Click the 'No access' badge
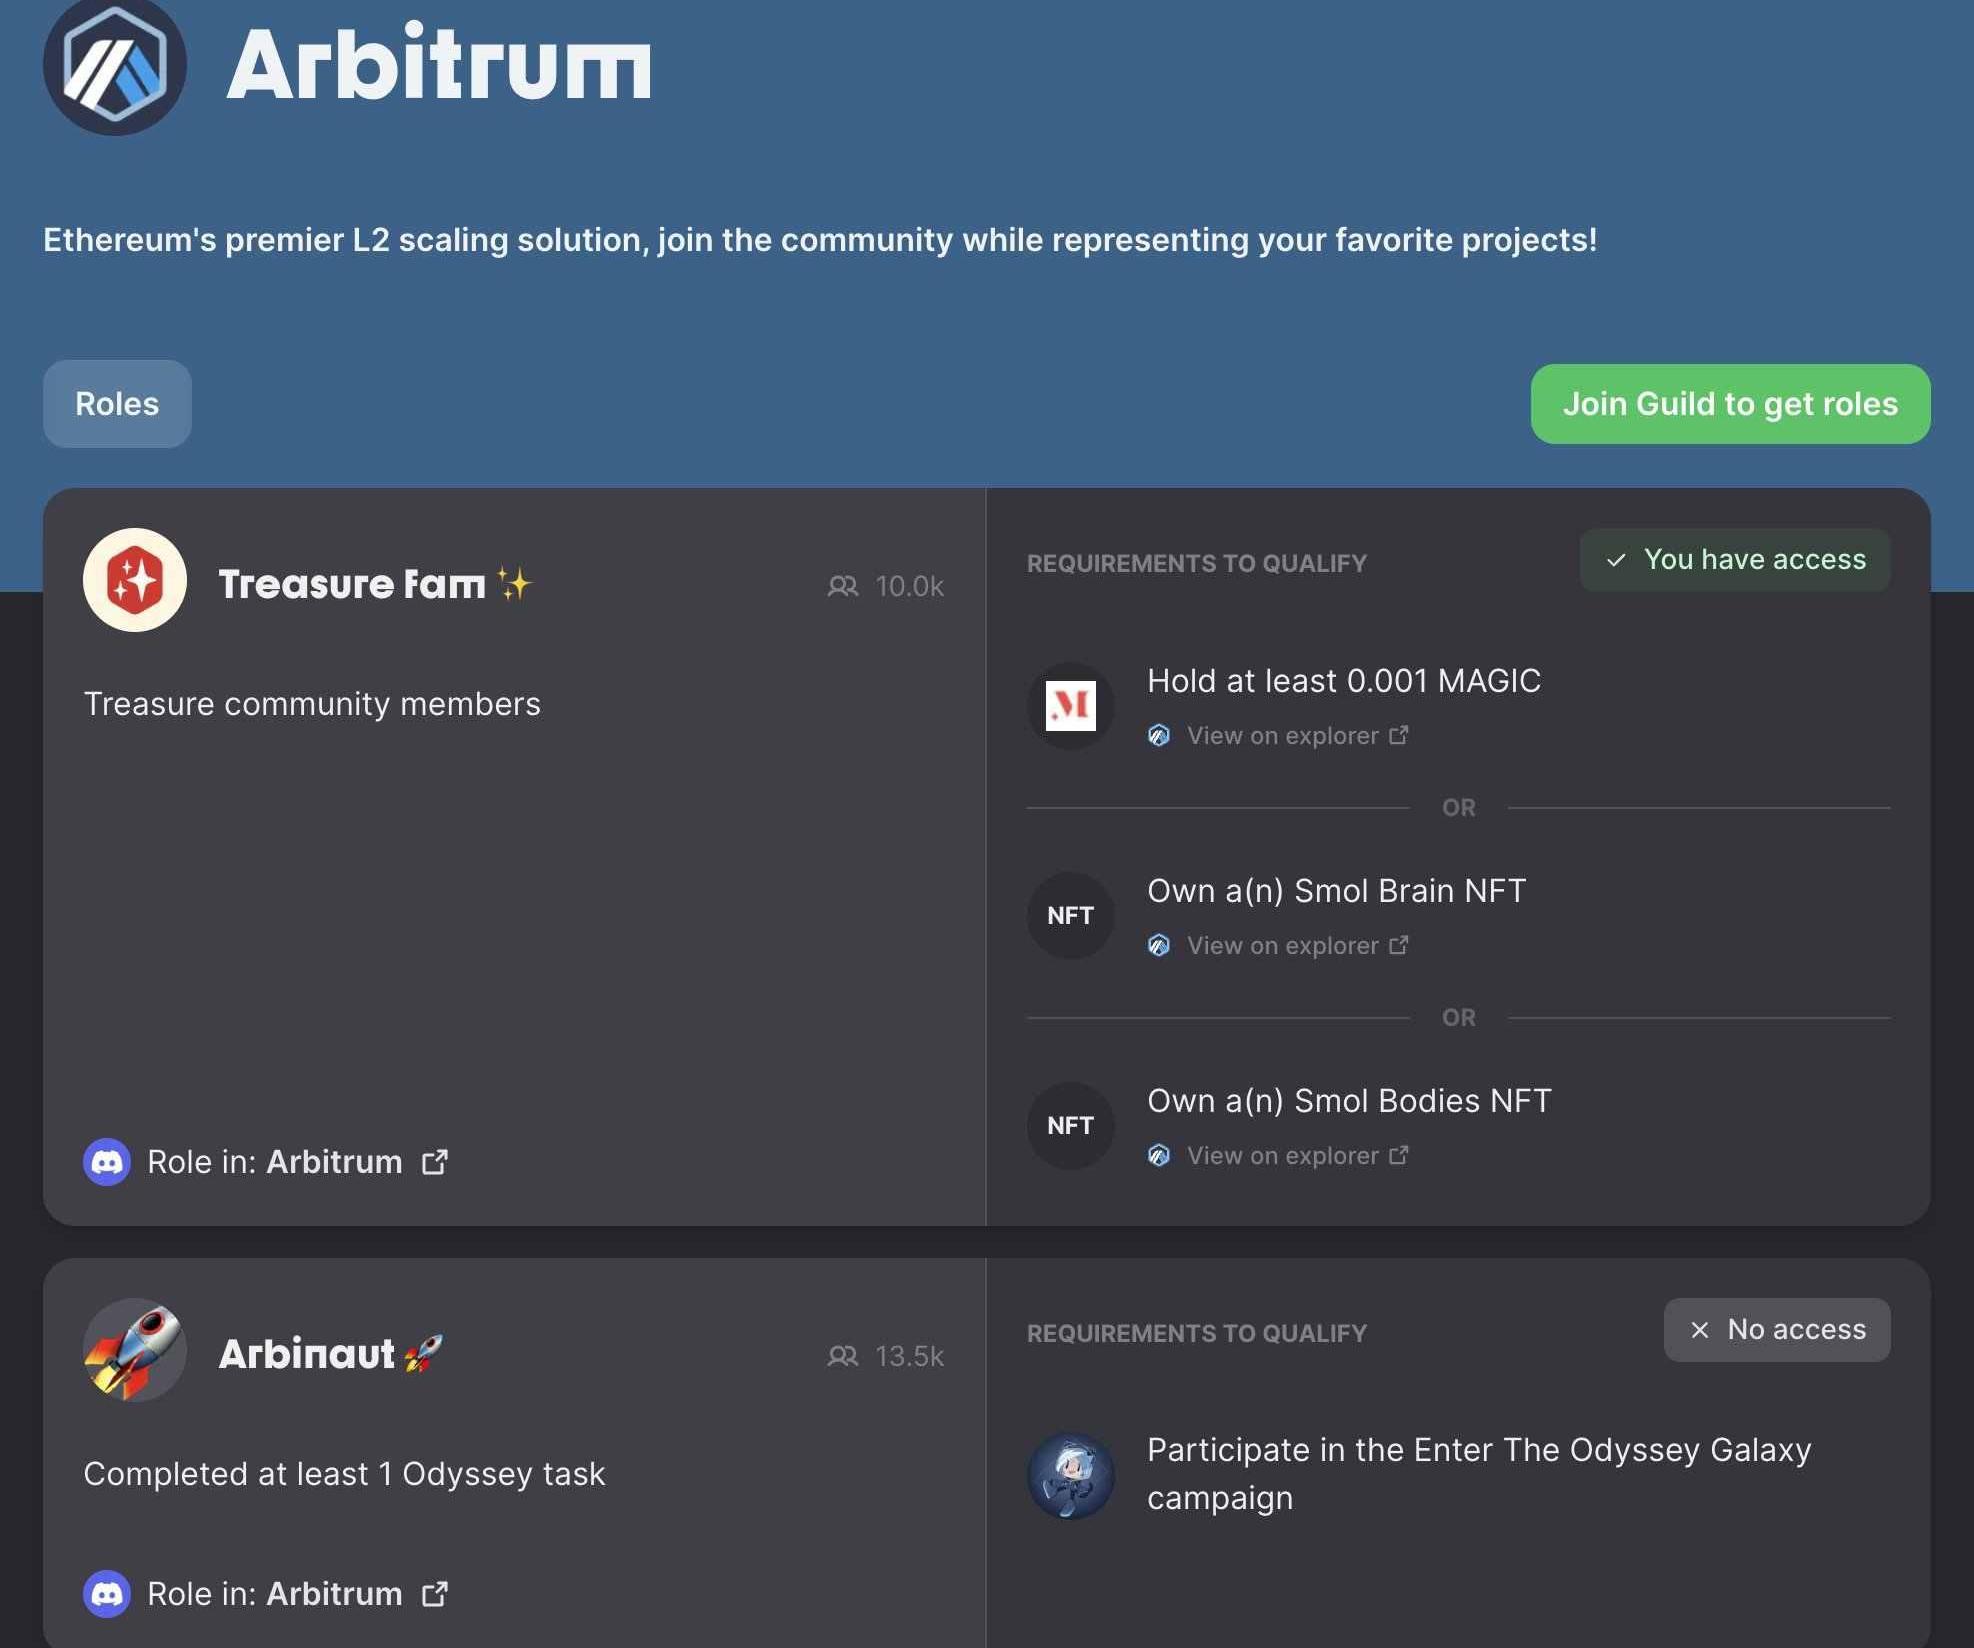This screenshot has height=1648, width=1974. pyautogui.click(x=1777, y=1330)
